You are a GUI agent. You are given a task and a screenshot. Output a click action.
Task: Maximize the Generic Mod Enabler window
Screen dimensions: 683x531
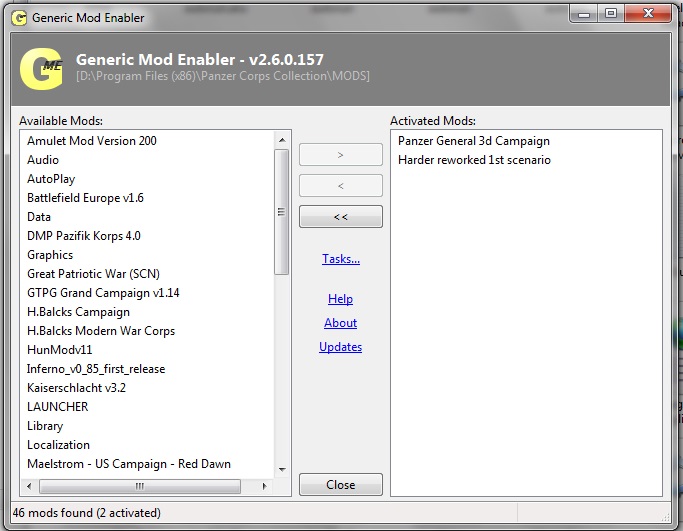click(611, 14)
